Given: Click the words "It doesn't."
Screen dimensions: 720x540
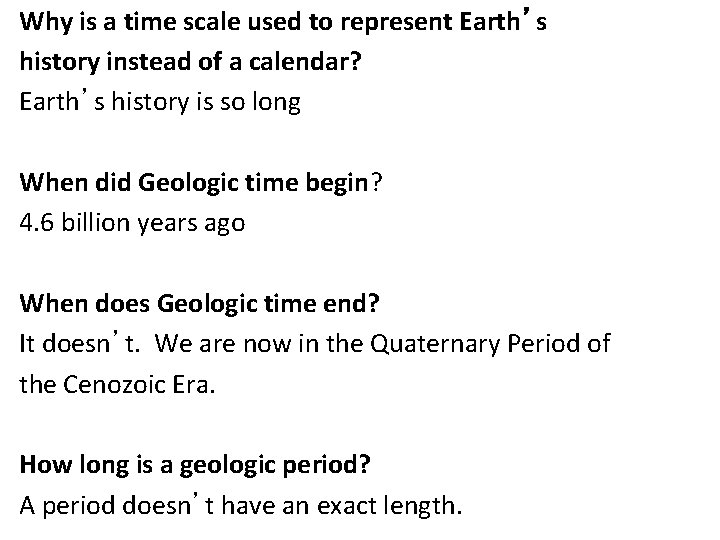Looking at the screenshot, I should click(x=75, y=345).
